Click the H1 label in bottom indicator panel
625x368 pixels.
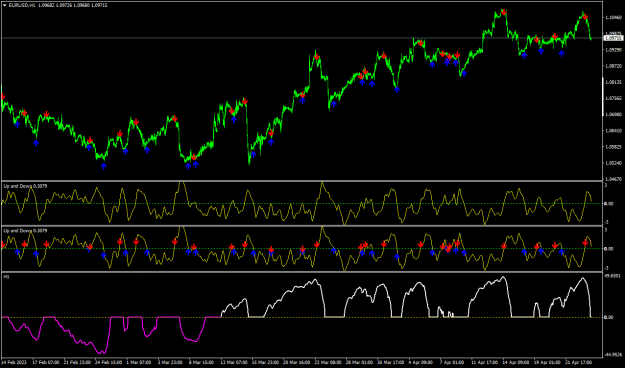6,277
